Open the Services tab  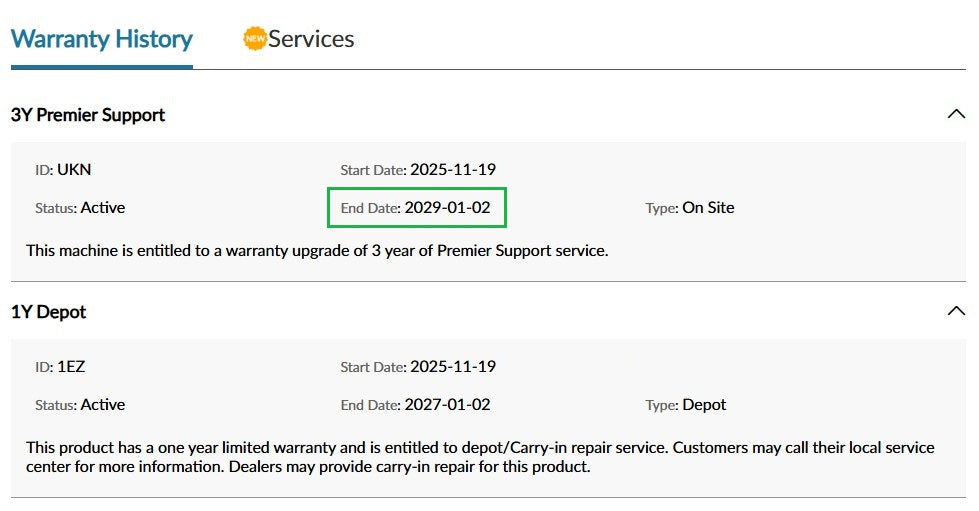(x=310, y=40)
